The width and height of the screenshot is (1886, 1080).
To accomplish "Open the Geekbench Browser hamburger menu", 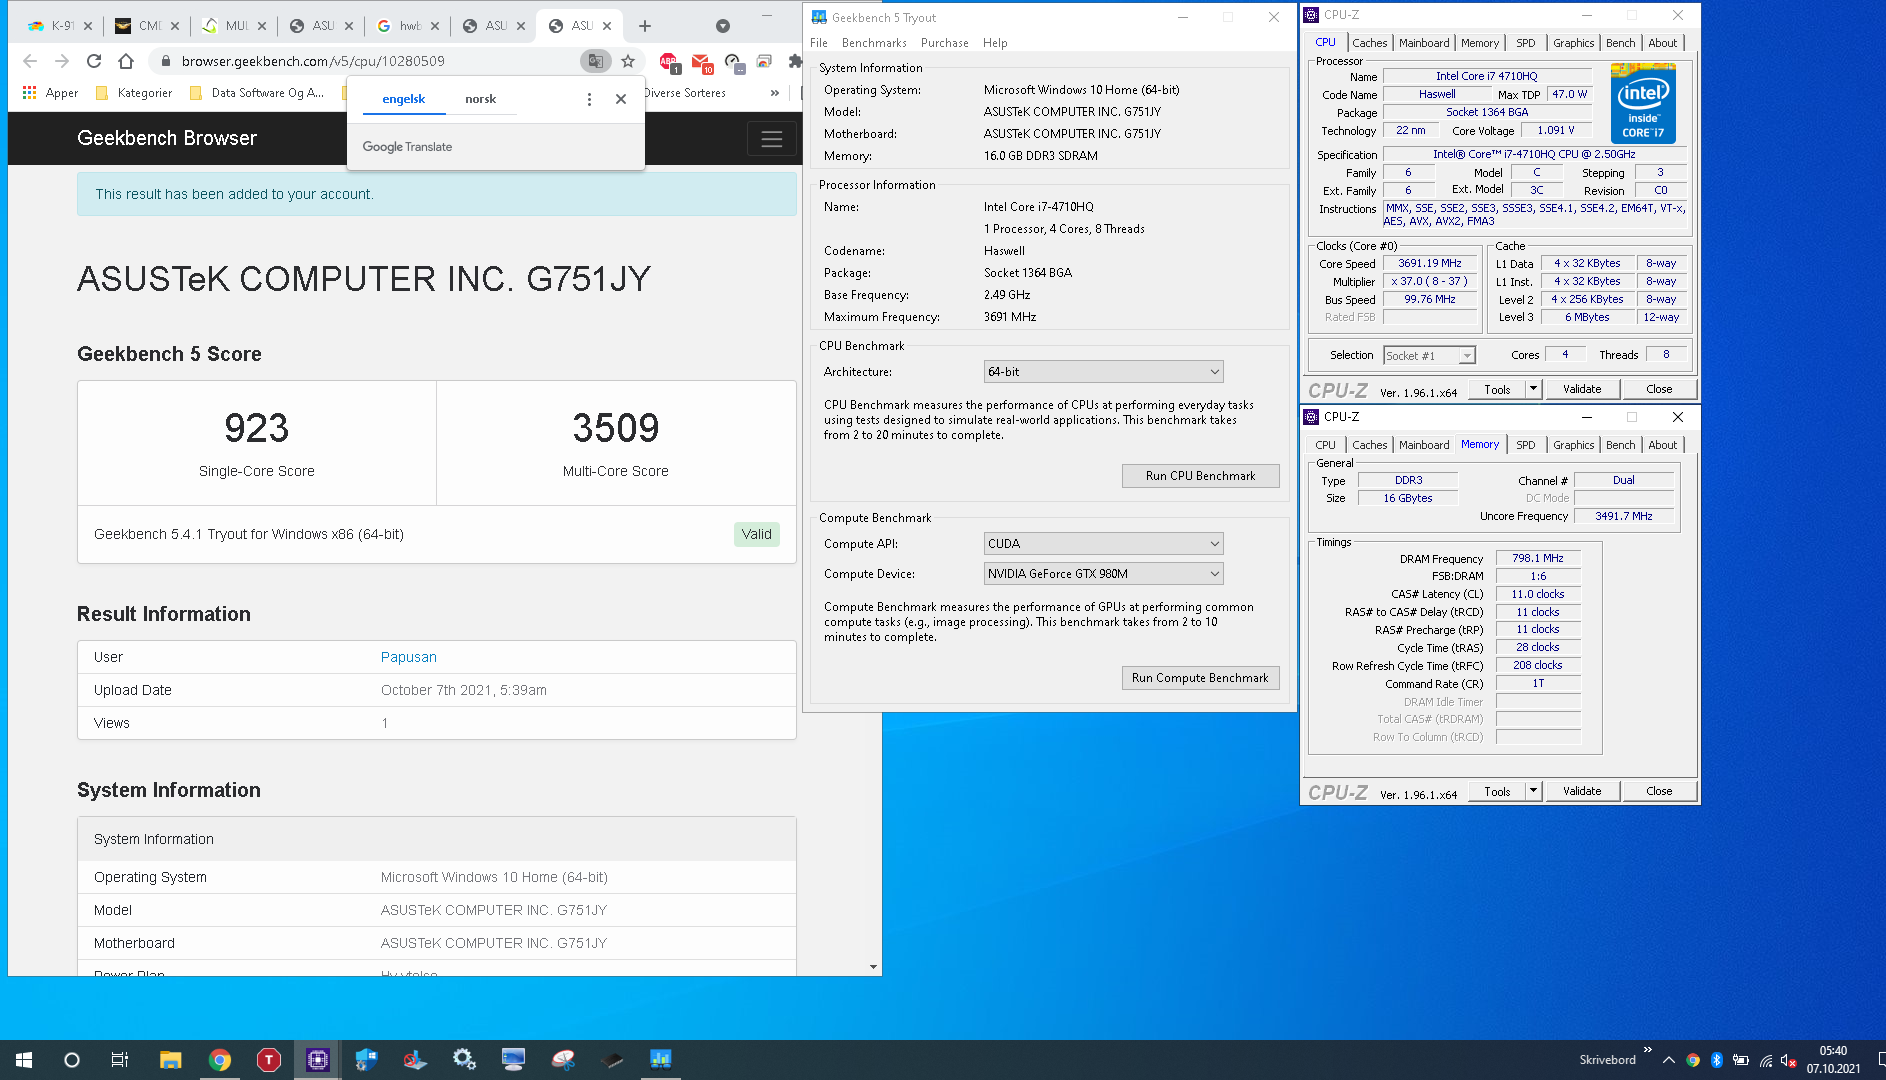I will pos(772,139).
